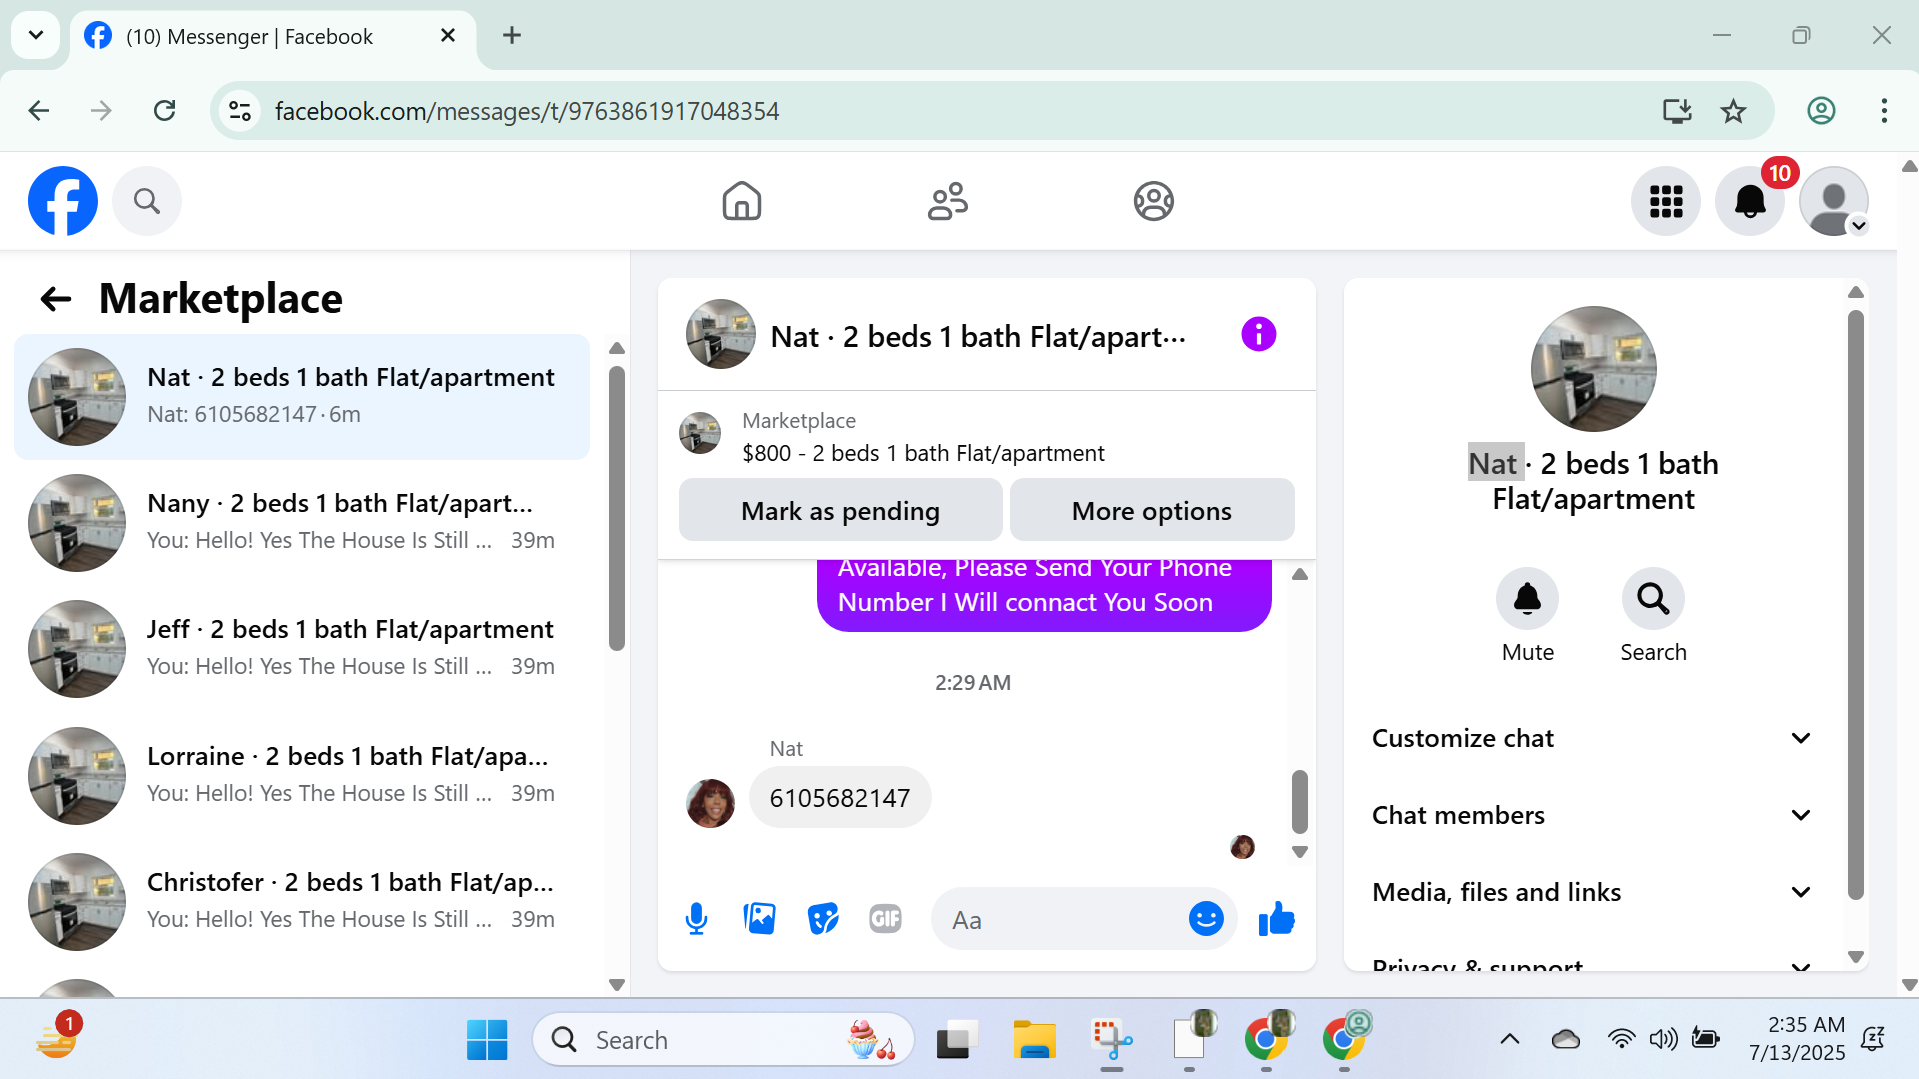
Task: Open Chrome three-dot menu
Action: tap(1884, 111)
